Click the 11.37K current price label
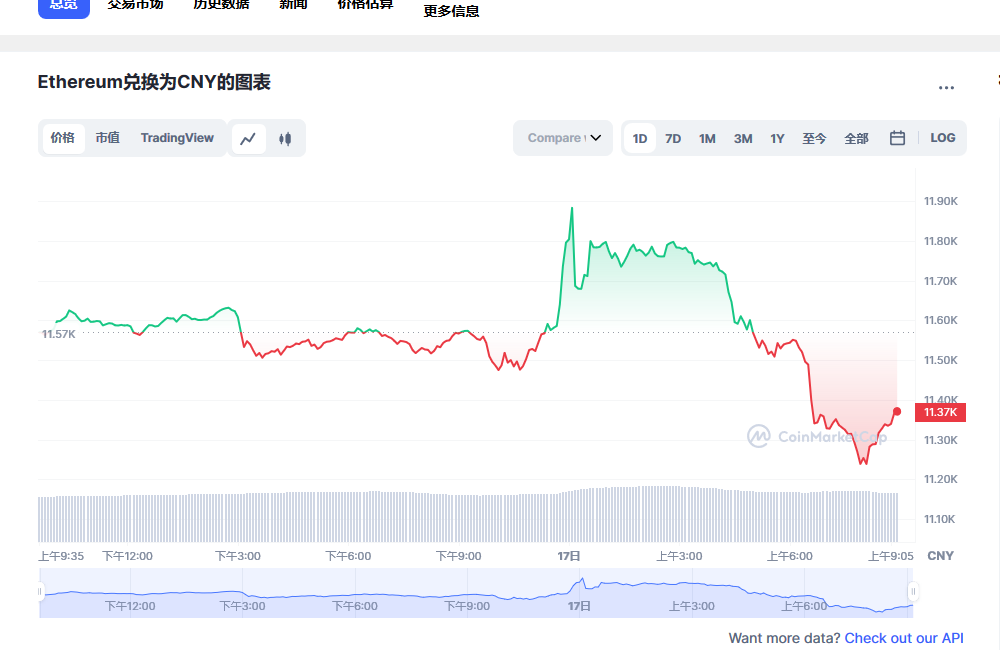 [940, 413]
